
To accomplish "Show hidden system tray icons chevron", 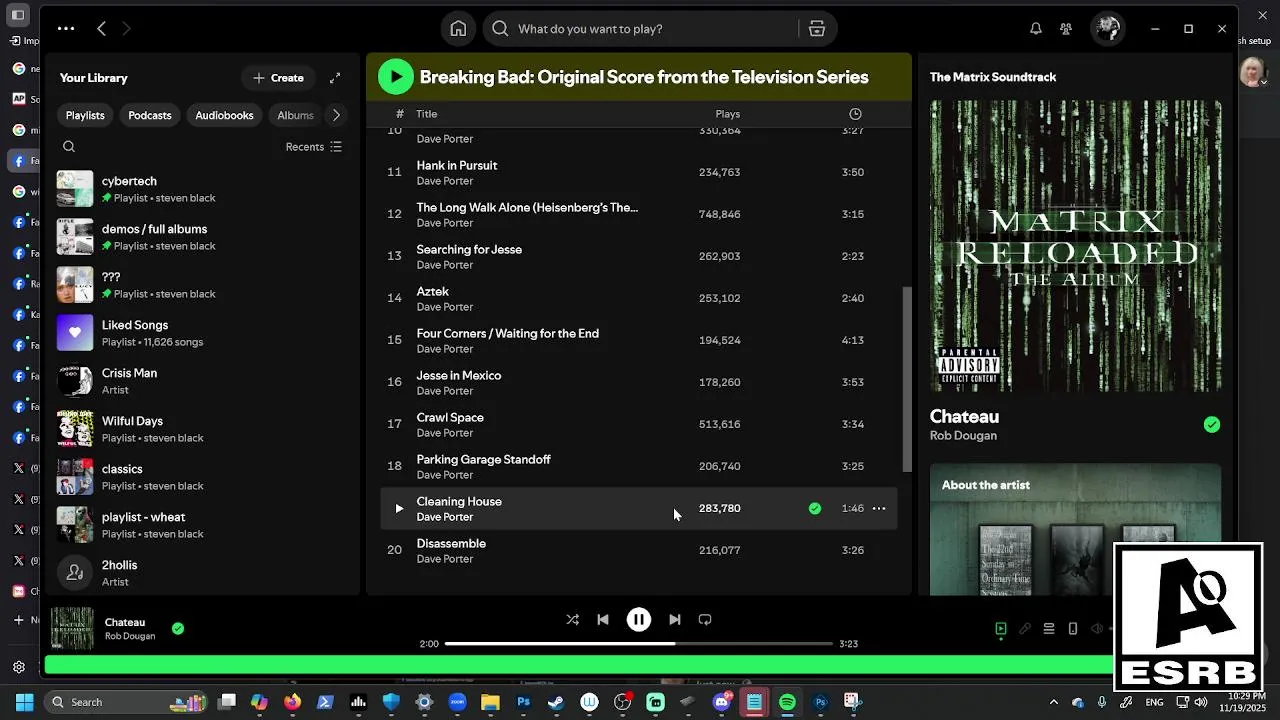I will click(x=1053, y=702).
